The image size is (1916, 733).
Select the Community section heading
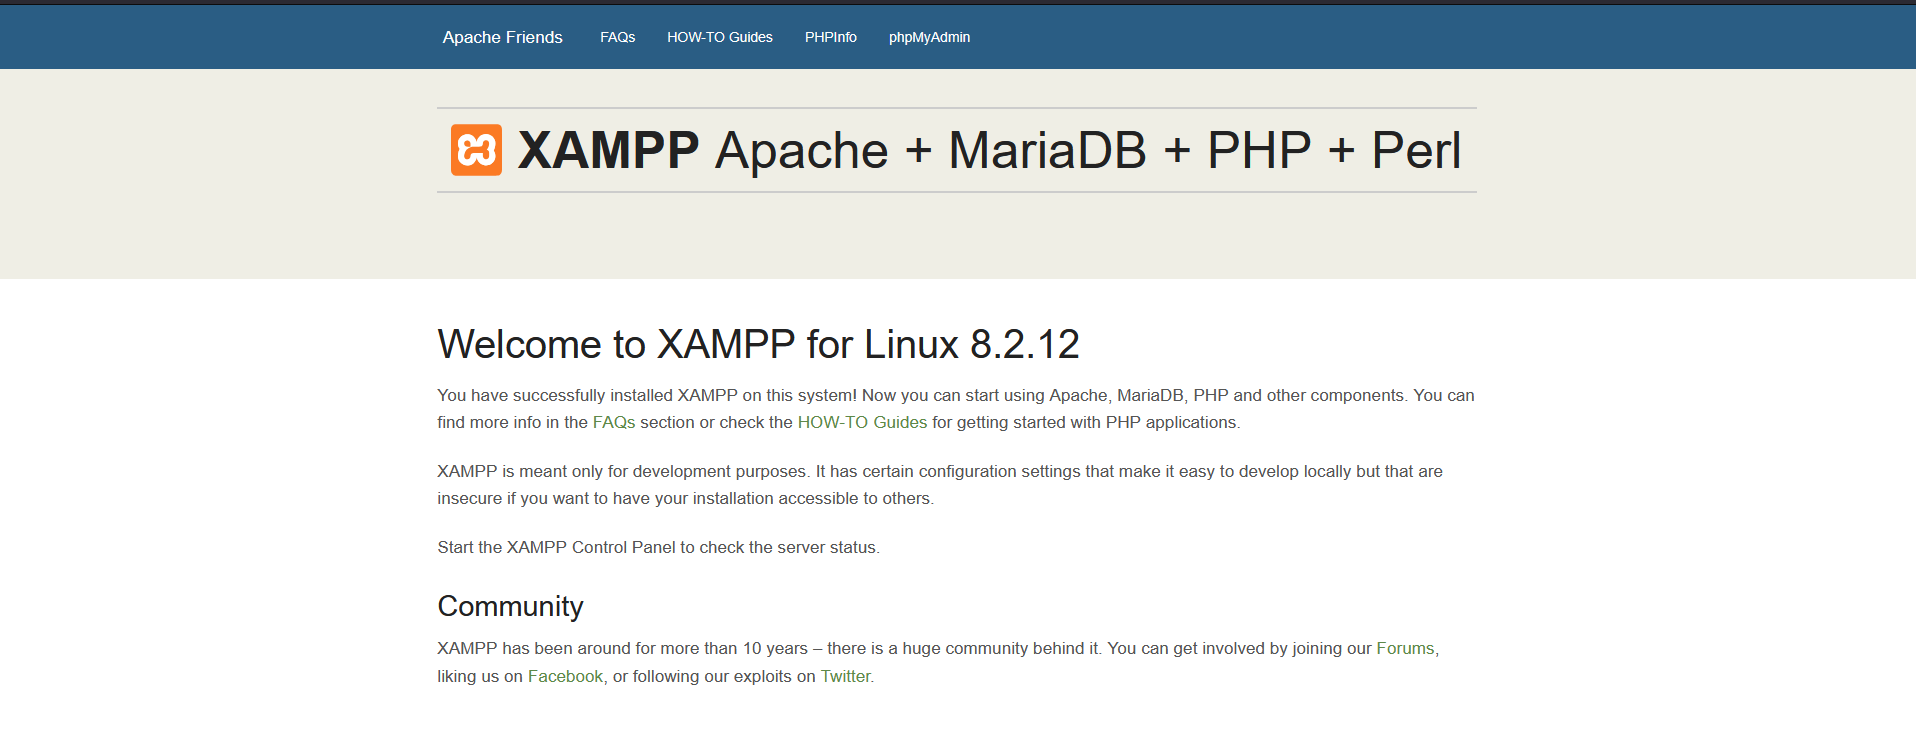click(510, 606)
